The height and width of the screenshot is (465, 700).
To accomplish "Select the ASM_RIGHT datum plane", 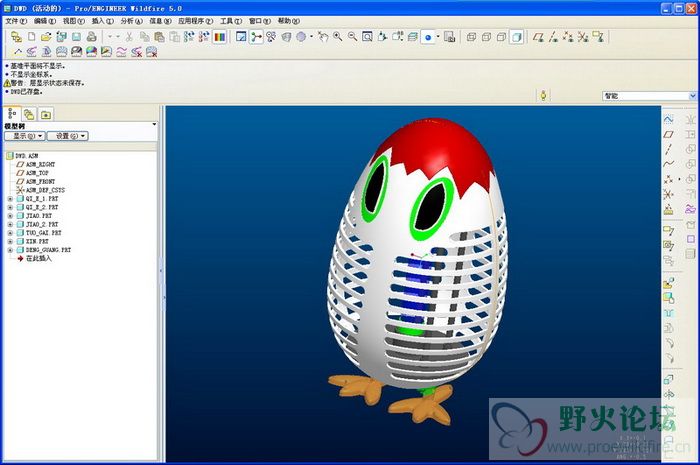I will click(40, 164).
